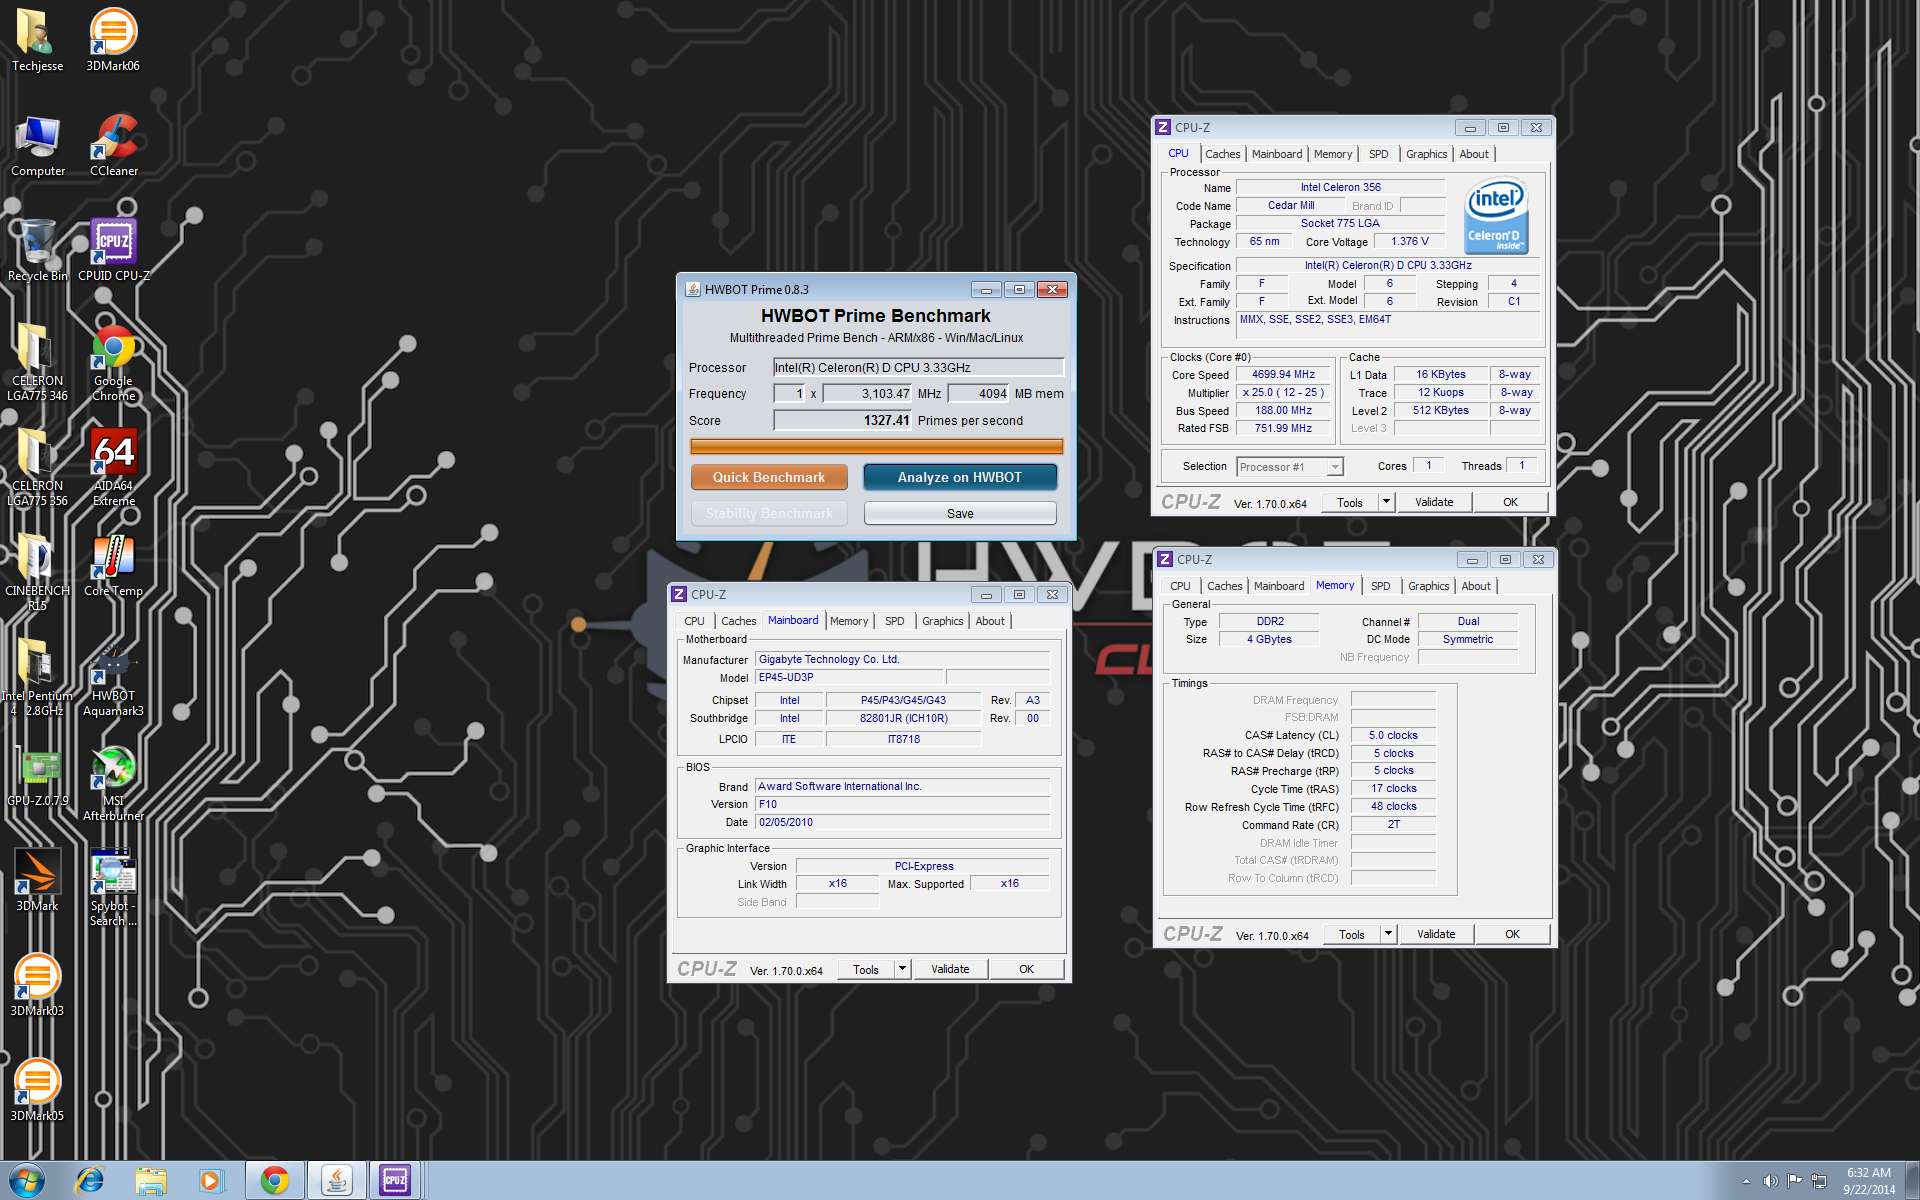
Task: Open the Computer desktop icon
Action: [38, 146]
